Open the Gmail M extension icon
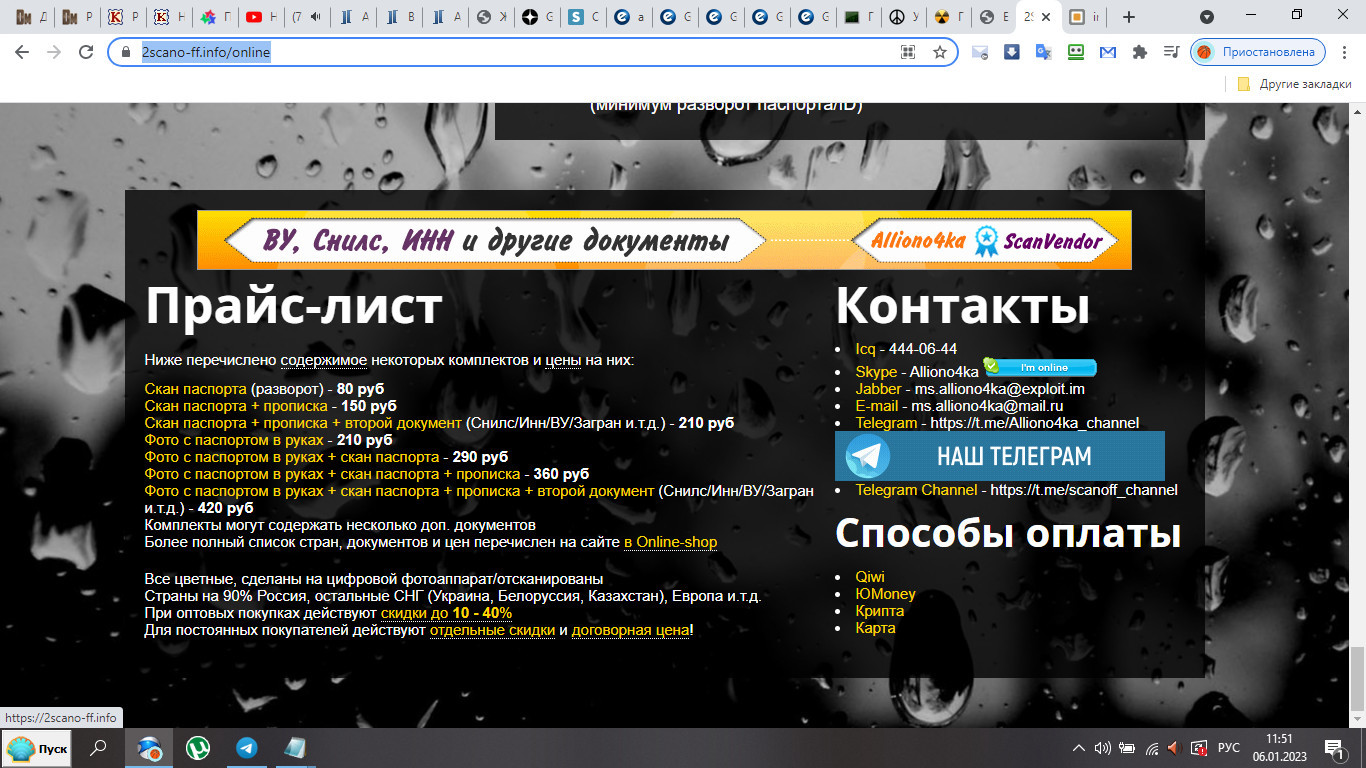The image size is (1366, 768). click(x=1107, y=52)
